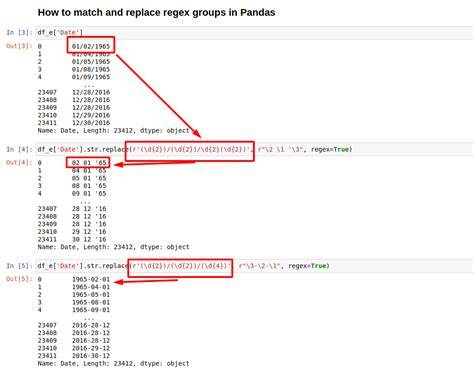Click the value "1965-04-01"
This screenshot has height=380, width=474.
click(91, 287)
